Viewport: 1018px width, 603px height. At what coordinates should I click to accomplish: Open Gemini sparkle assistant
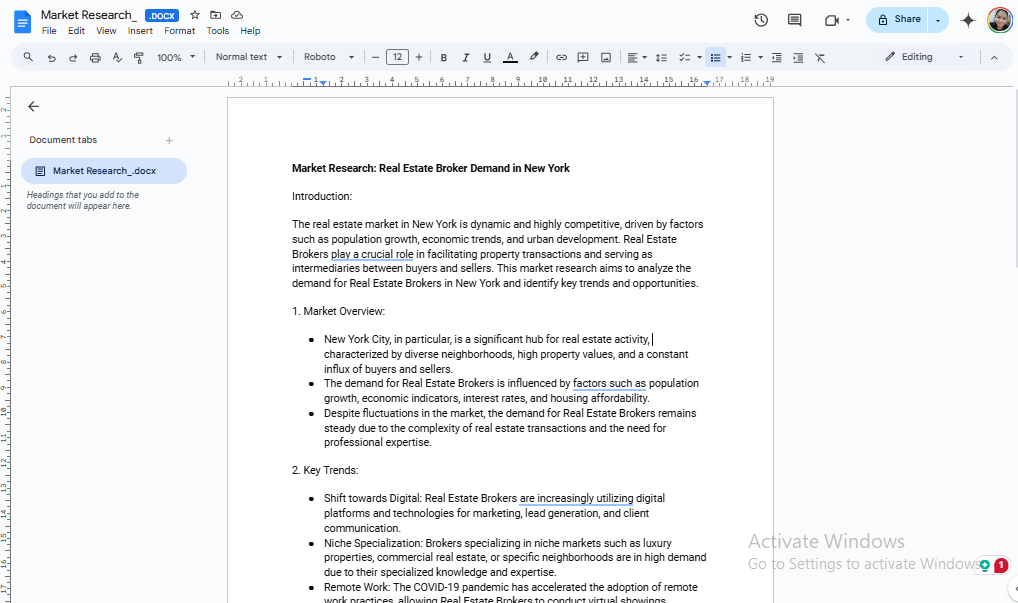[x=968, y=20]
